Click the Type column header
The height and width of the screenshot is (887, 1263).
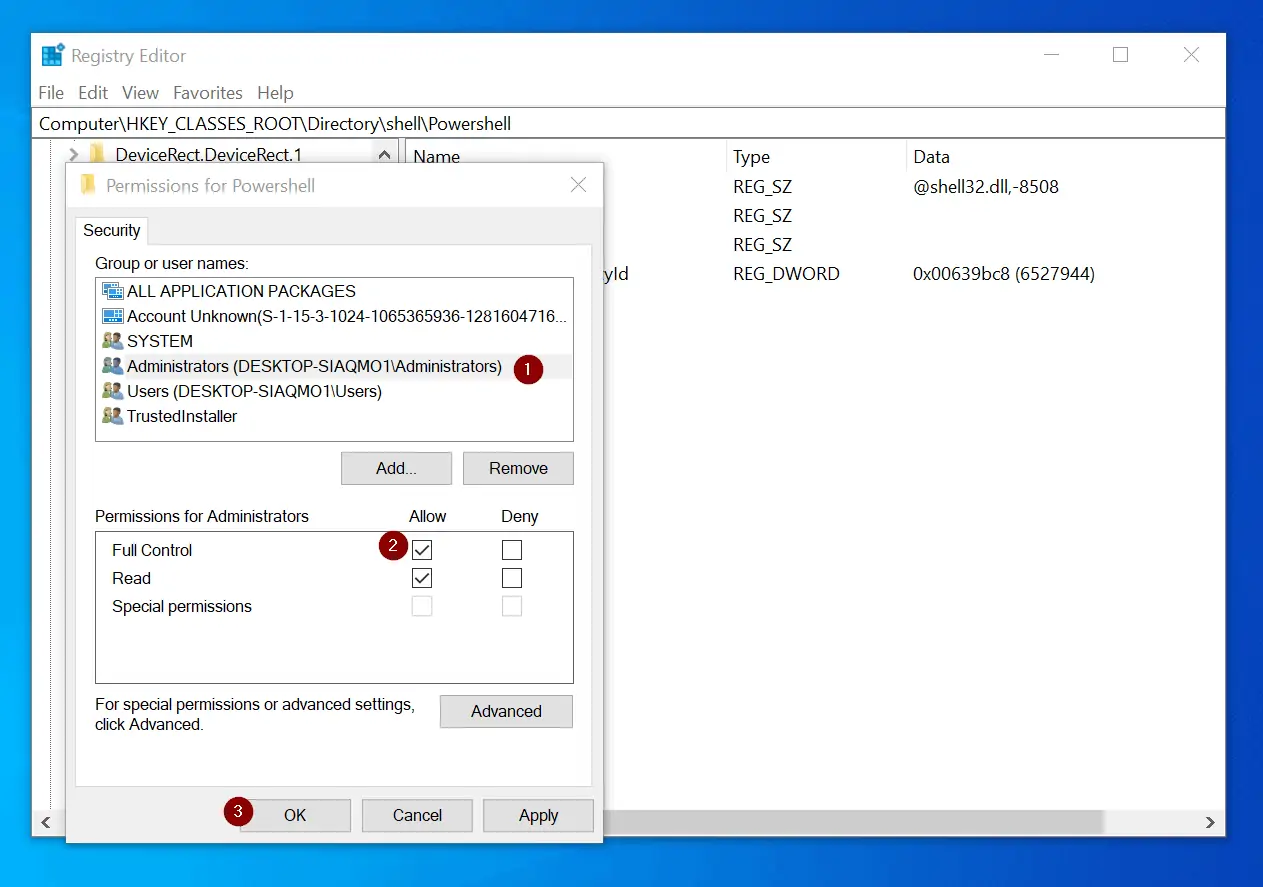[x=752, y=156]
